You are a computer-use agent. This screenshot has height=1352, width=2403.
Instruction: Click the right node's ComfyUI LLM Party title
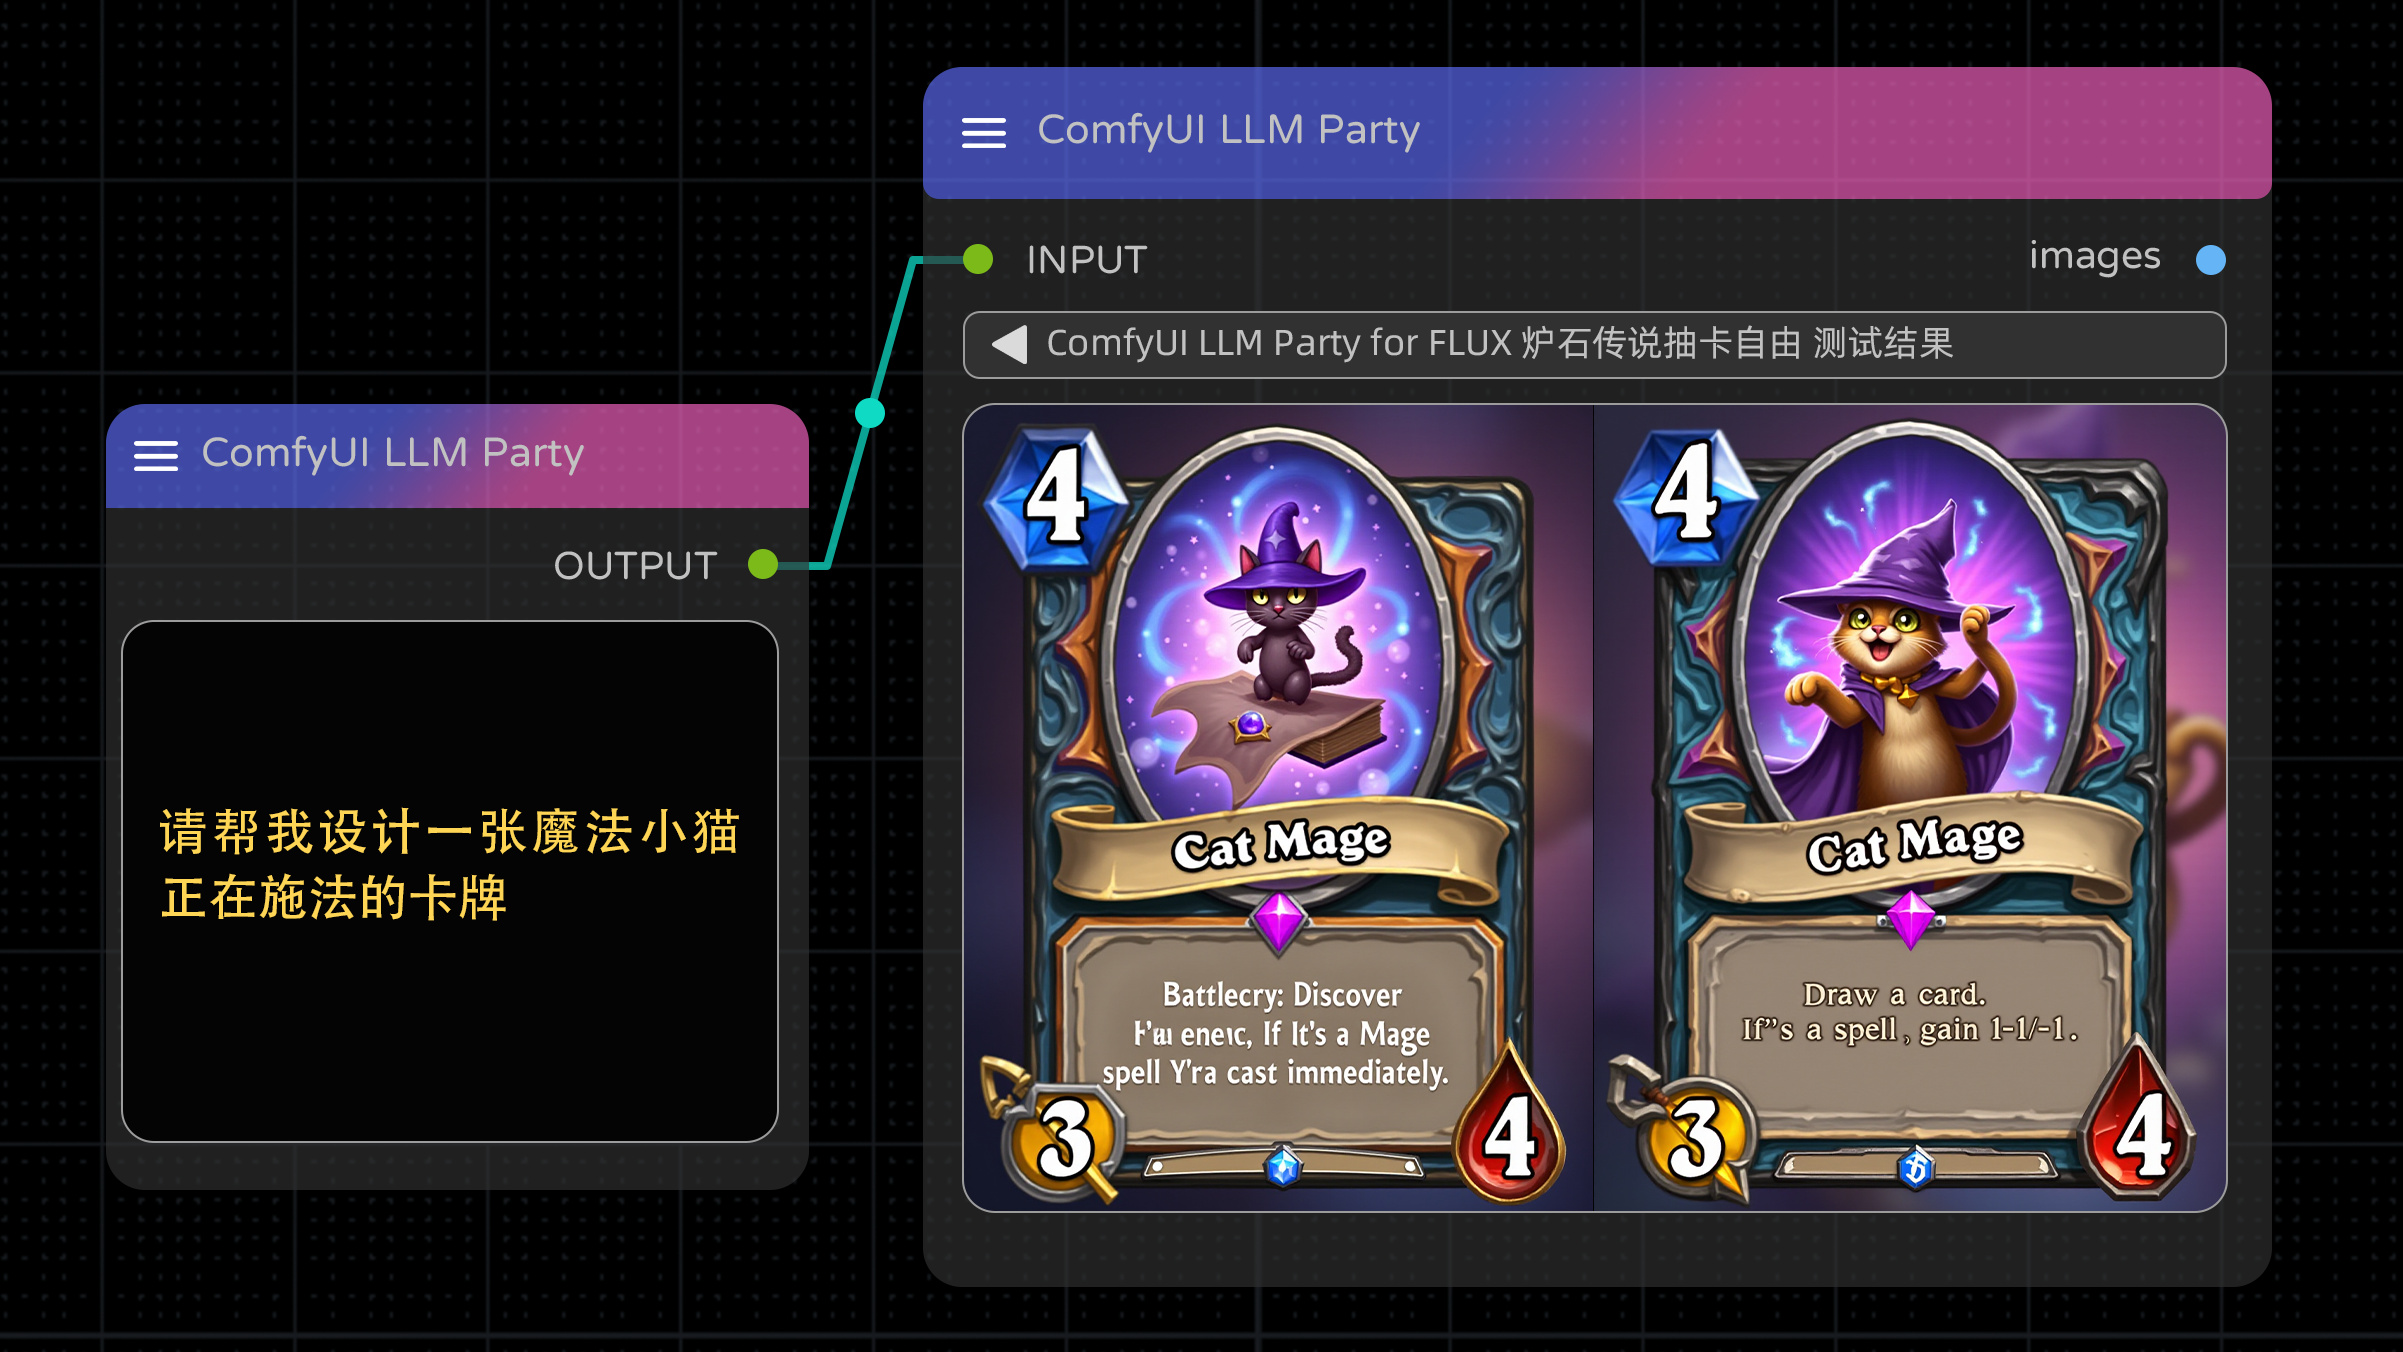point(1229,130)
